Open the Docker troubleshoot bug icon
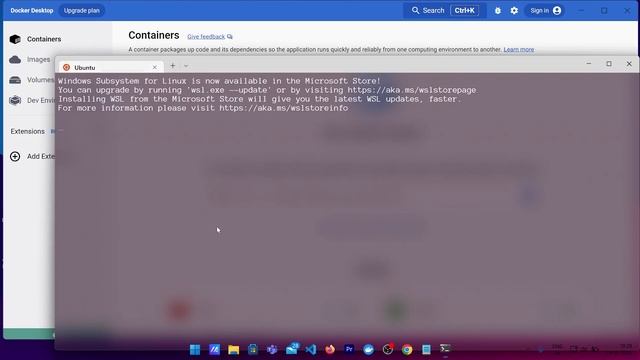Viewport: 640px width, 360px height. click(x=498, y=11)
